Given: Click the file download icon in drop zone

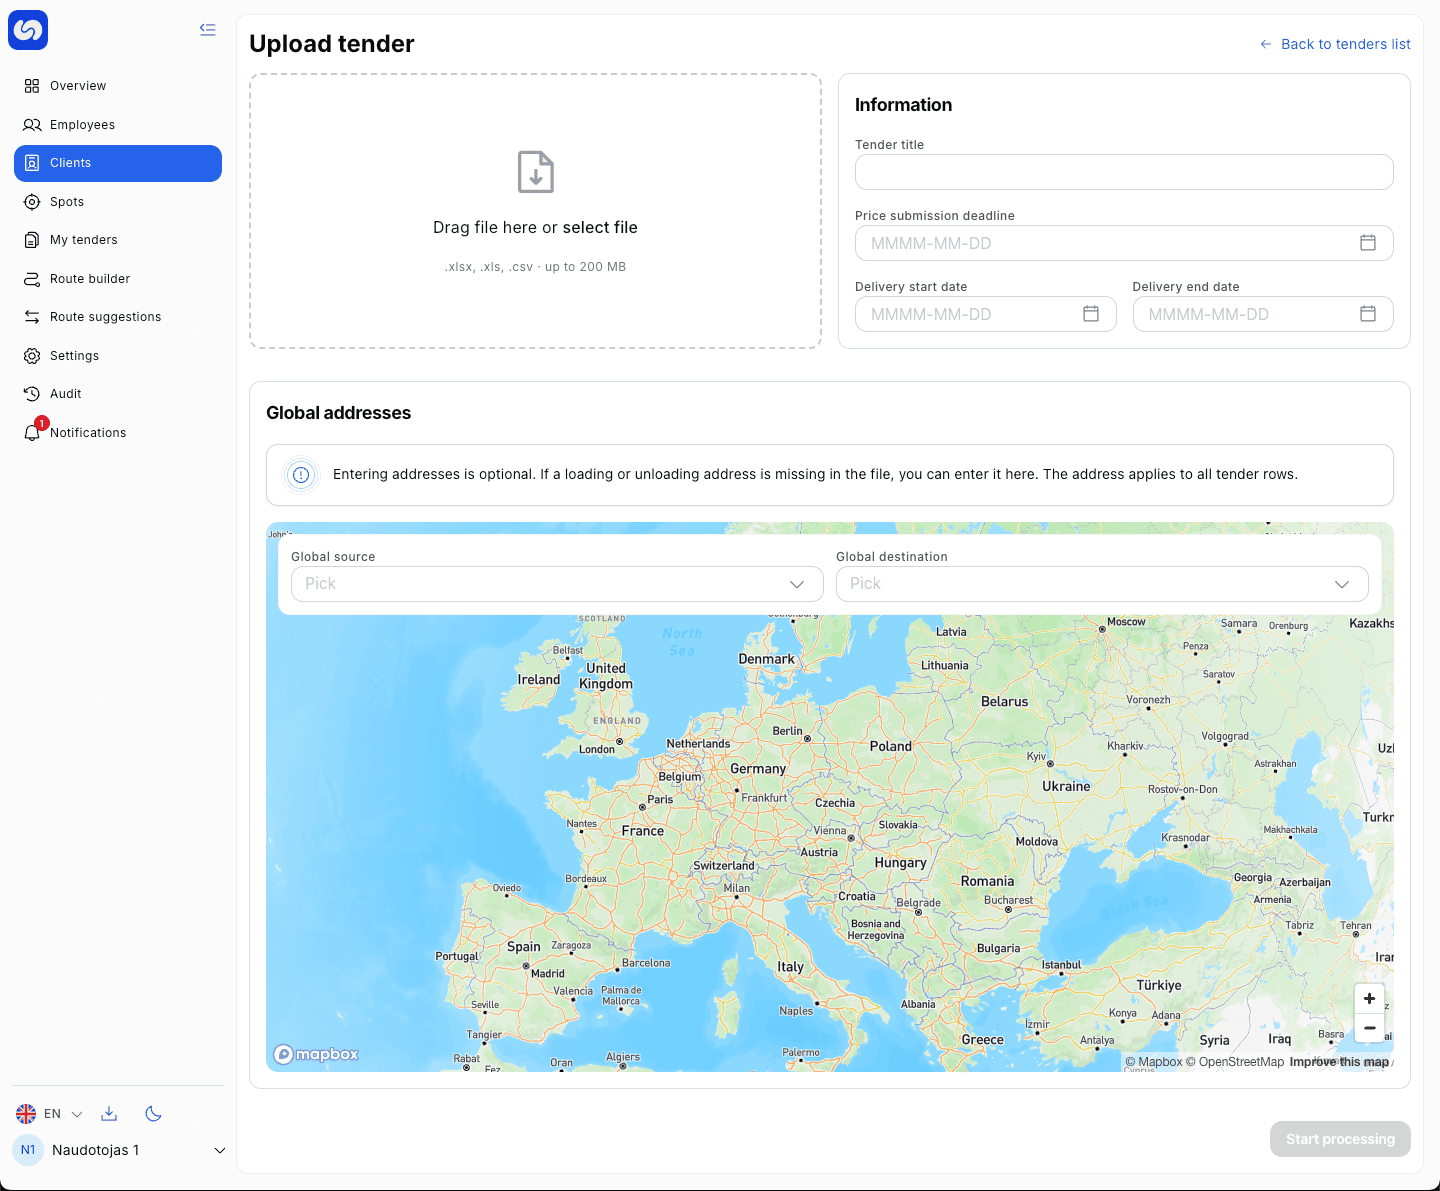Looking at the screenshot, I should 536,172.
